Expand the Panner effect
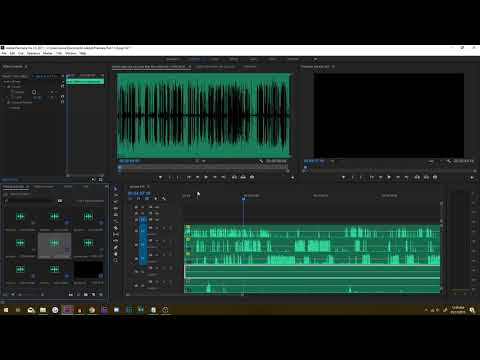The image size is (480, 360). click(x=9, y=108)
